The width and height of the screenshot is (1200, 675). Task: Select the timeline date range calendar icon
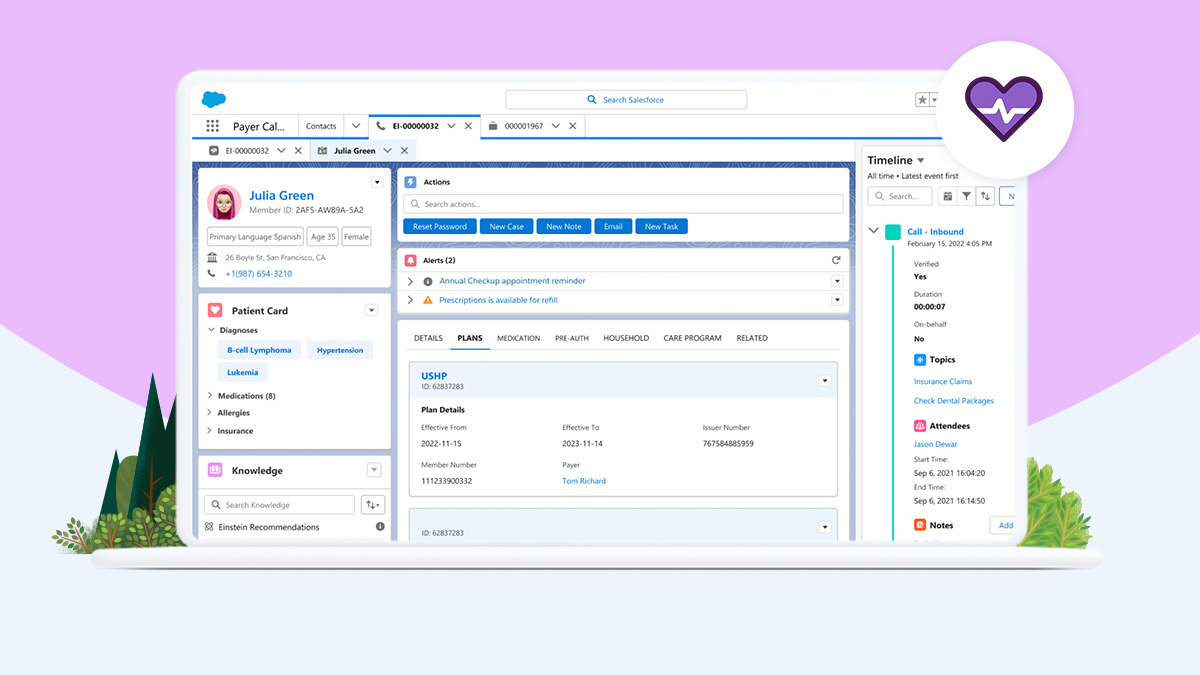coord(948,196)
